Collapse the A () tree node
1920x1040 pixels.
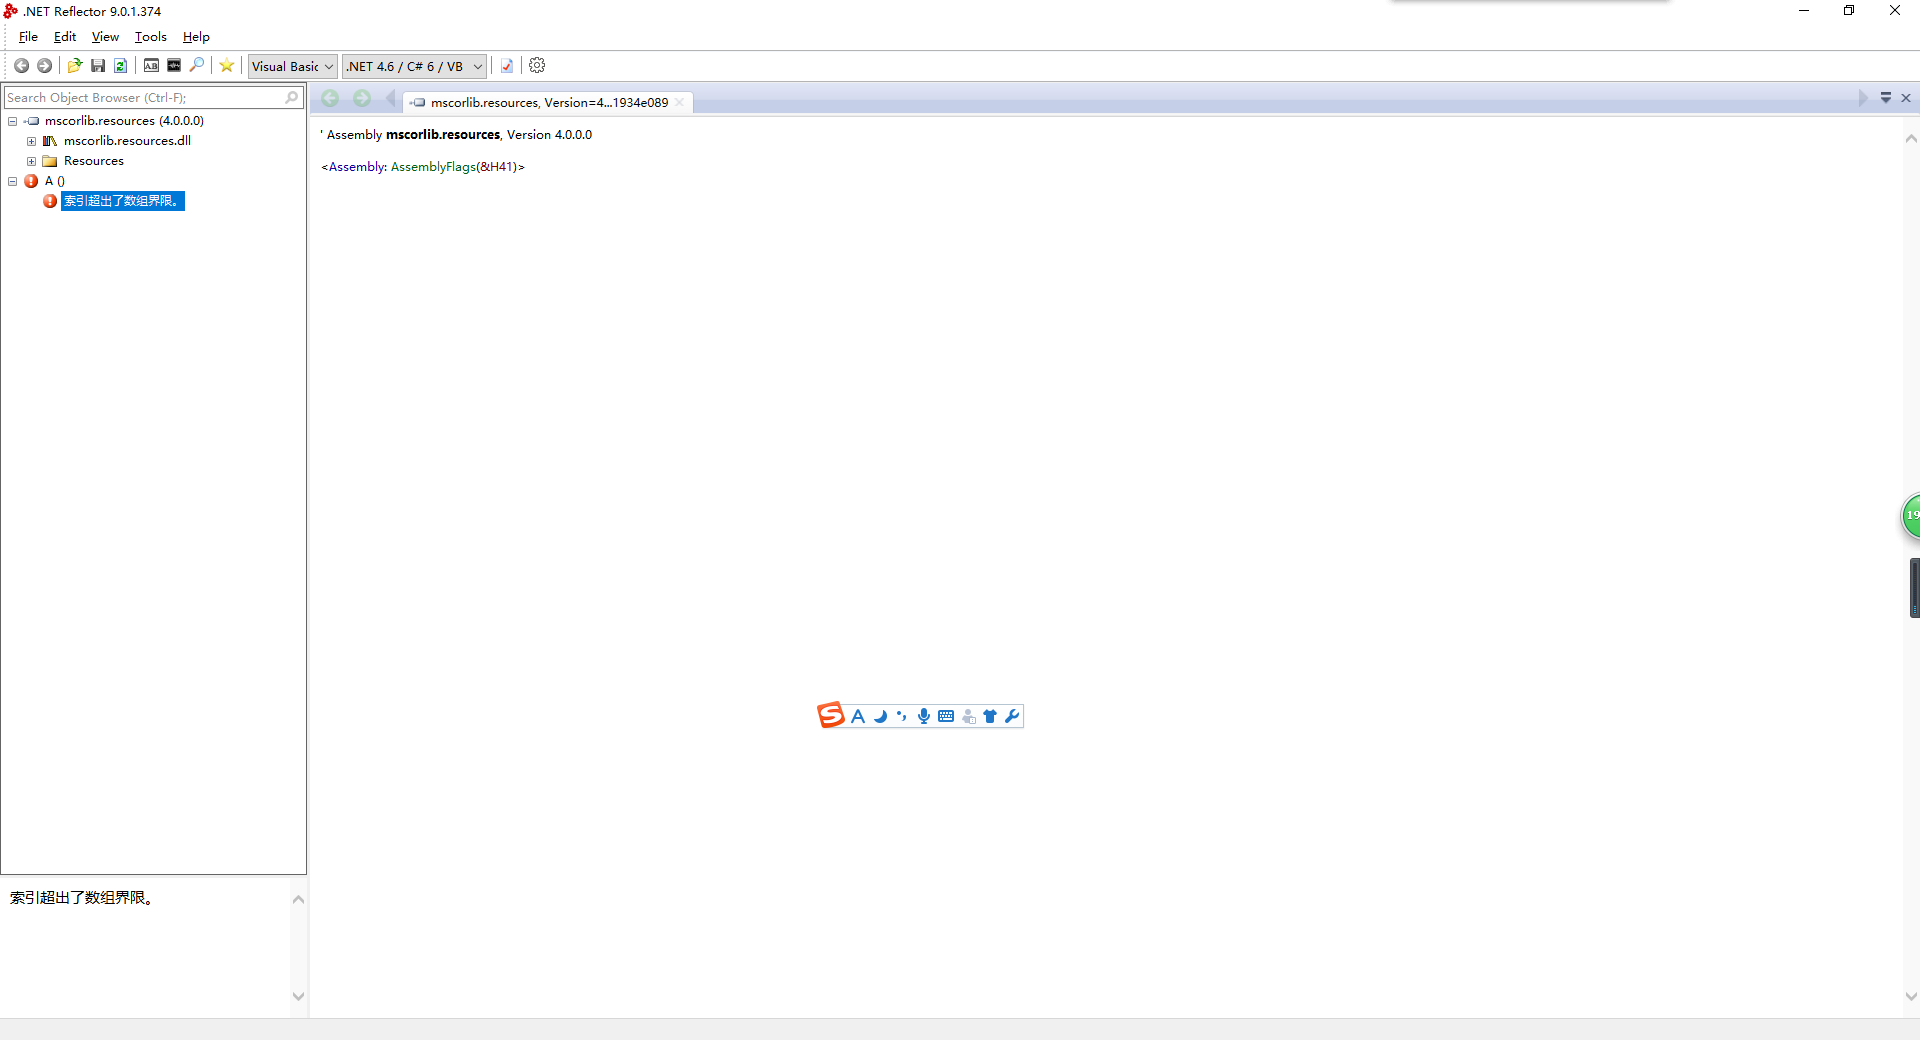point(12,181)
